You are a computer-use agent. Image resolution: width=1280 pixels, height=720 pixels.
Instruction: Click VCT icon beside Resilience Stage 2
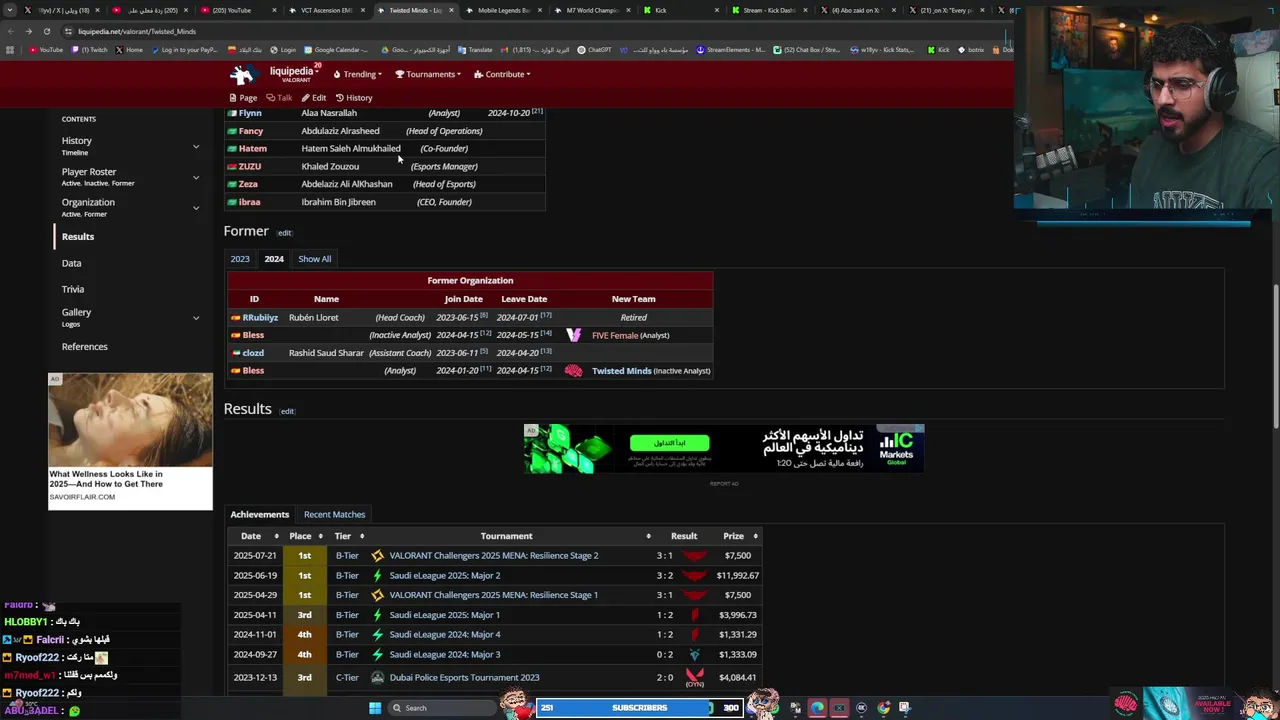tap(377, 556)
